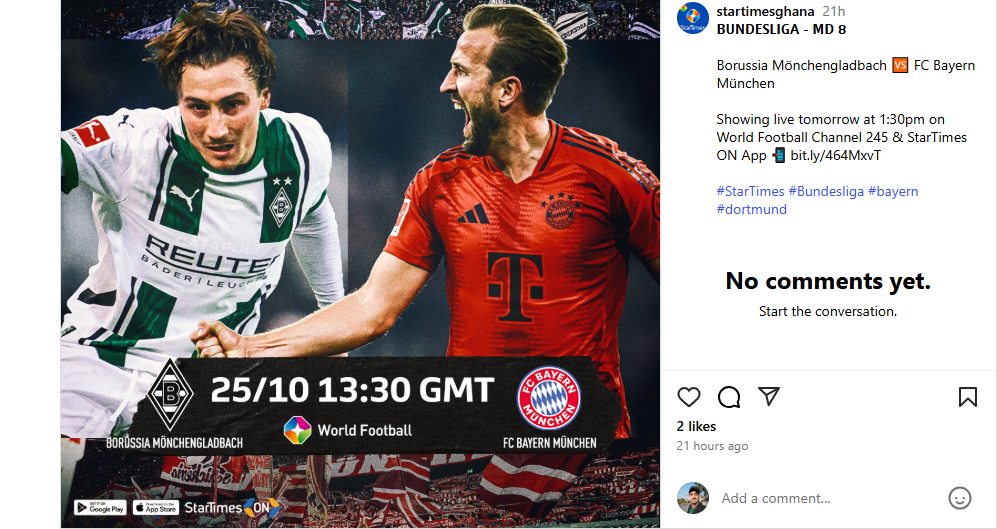The height and width of the screenshot is (529, 997).
Task: Open the #Bundesliga hashtag
Action: 826,191
